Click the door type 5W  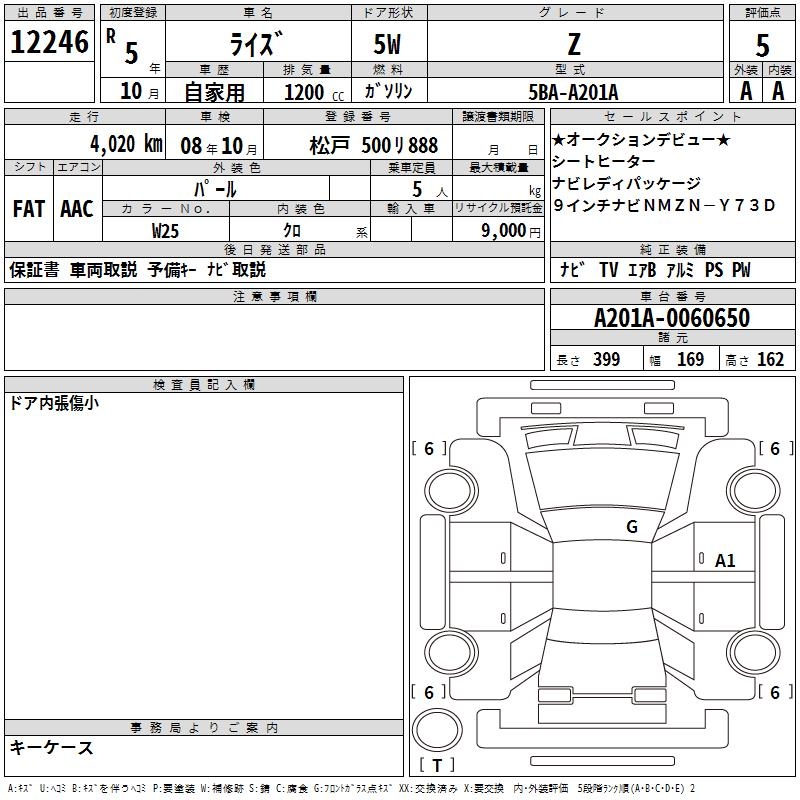coord(387,44)
